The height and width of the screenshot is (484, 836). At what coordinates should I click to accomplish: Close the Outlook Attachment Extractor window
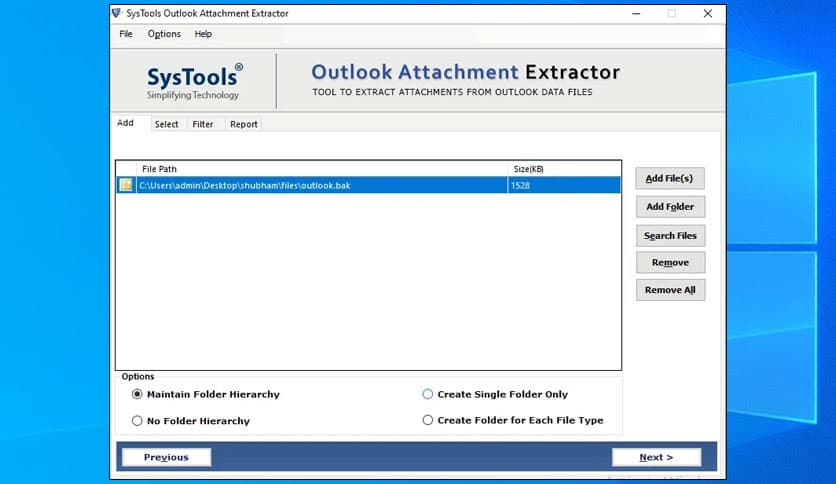point(708,13)
